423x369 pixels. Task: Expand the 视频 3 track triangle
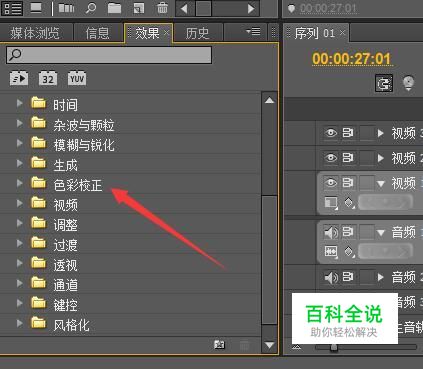(381, 133)
